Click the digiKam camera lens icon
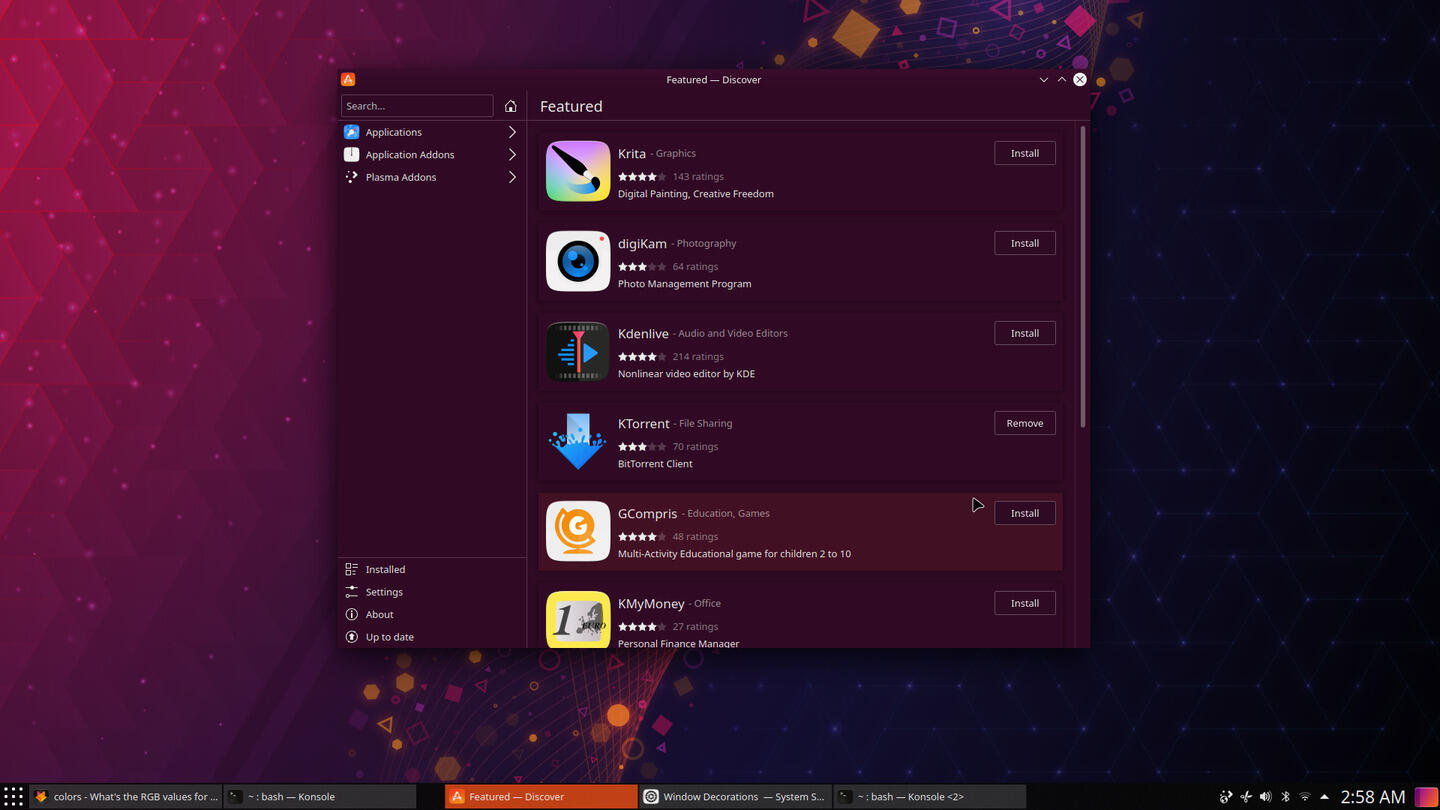 click(x=578, y=261)
